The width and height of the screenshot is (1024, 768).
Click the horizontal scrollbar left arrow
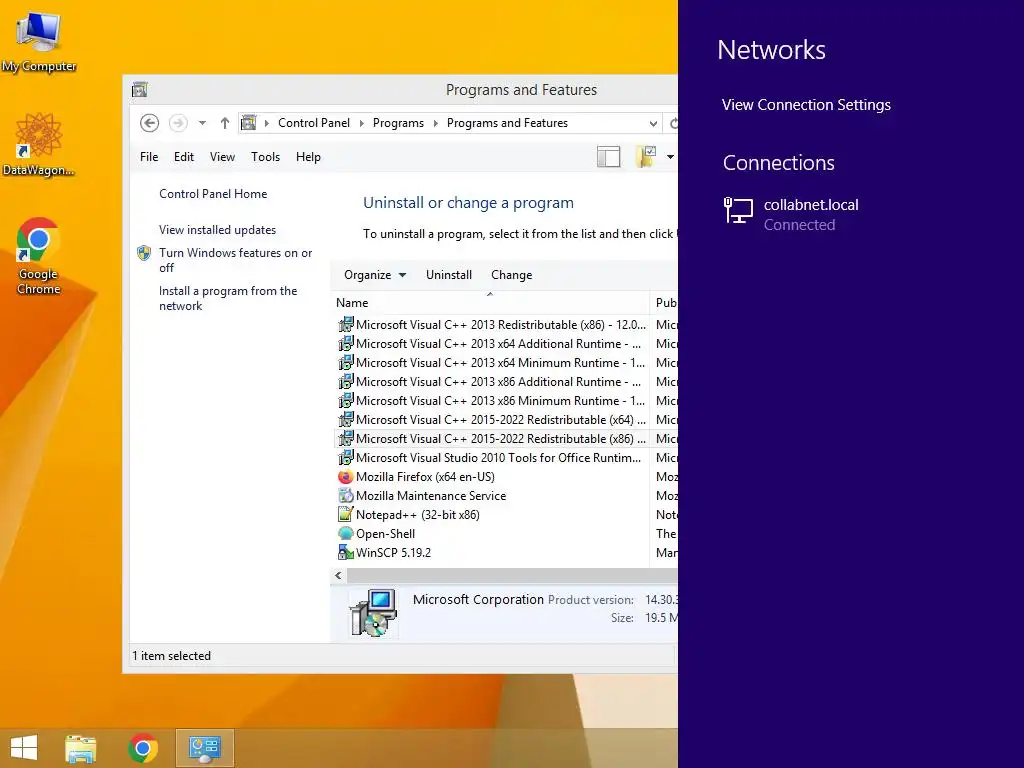point(338,575)
